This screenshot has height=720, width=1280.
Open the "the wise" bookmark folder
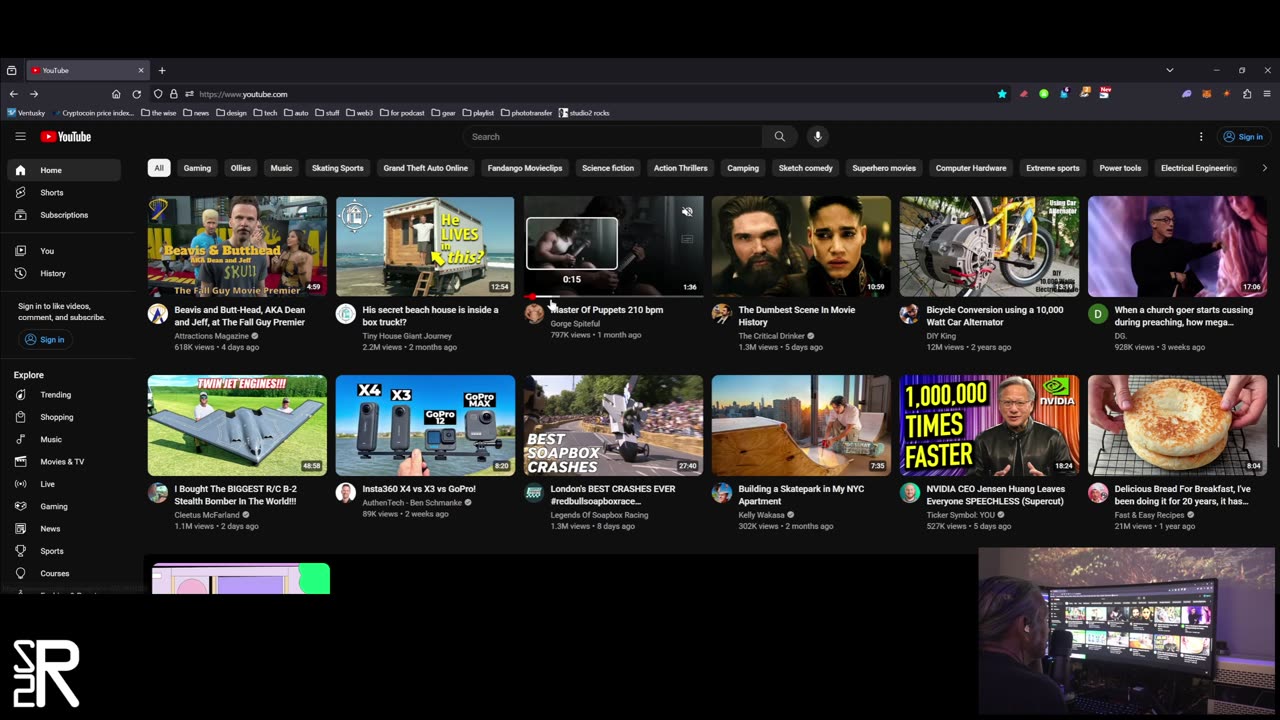(158, 113)
